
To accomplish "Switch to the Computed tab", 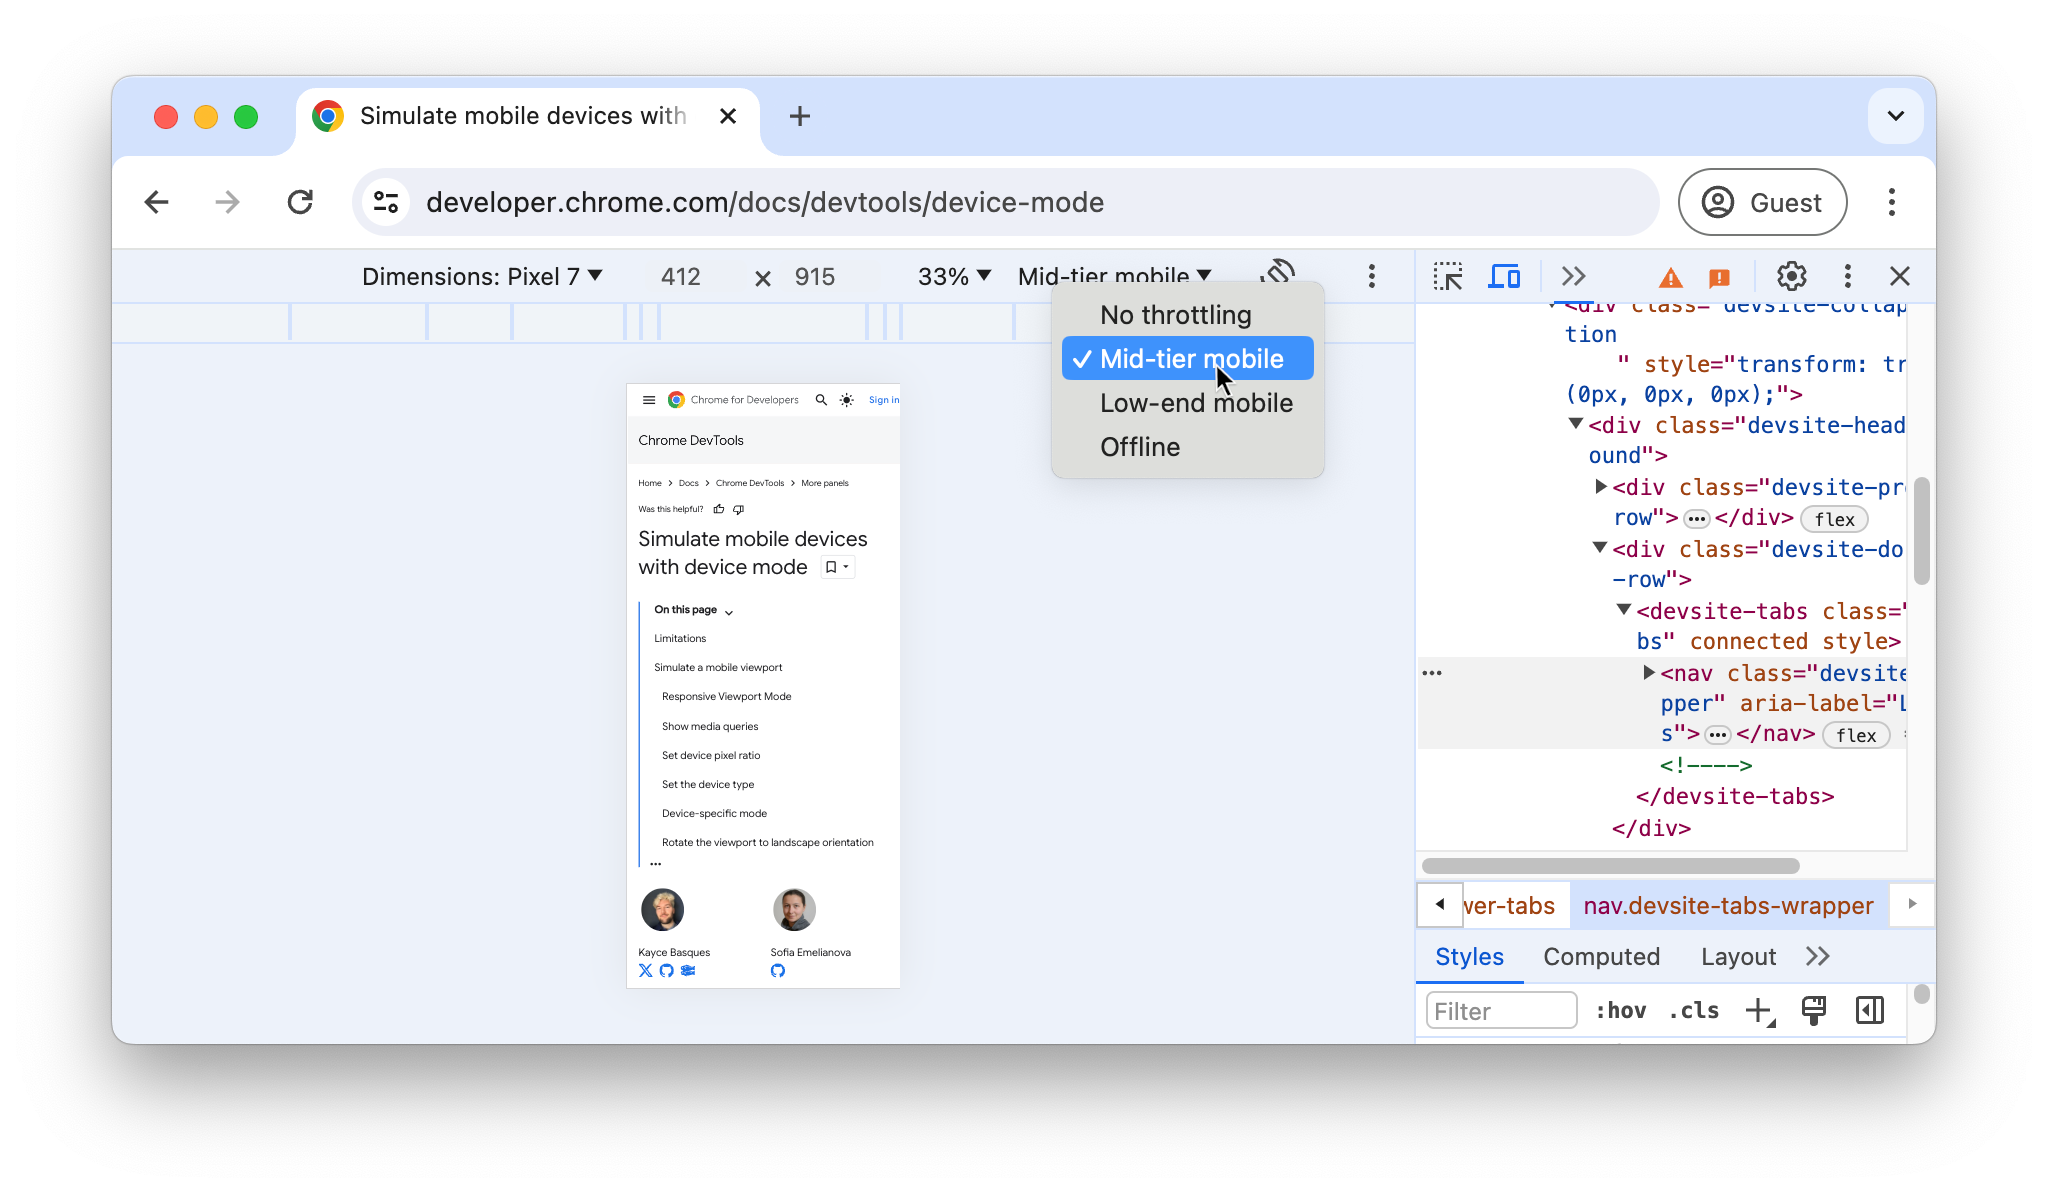I will [1601, 956].
